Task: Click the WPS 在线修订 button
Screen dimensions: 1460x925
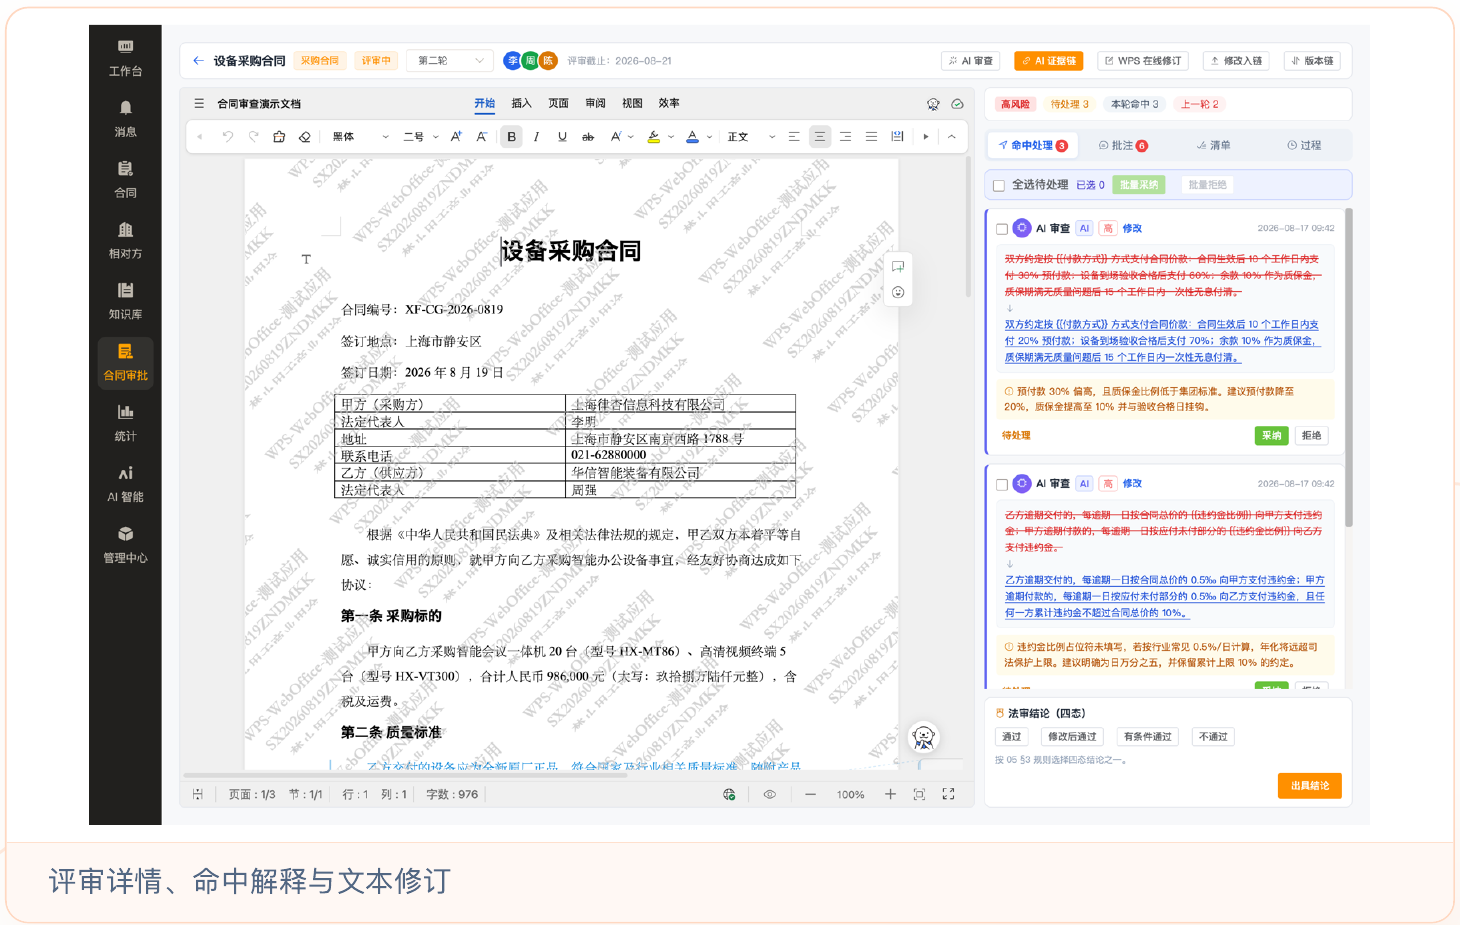Action: pyautogui.click(x=1143, y=61)
